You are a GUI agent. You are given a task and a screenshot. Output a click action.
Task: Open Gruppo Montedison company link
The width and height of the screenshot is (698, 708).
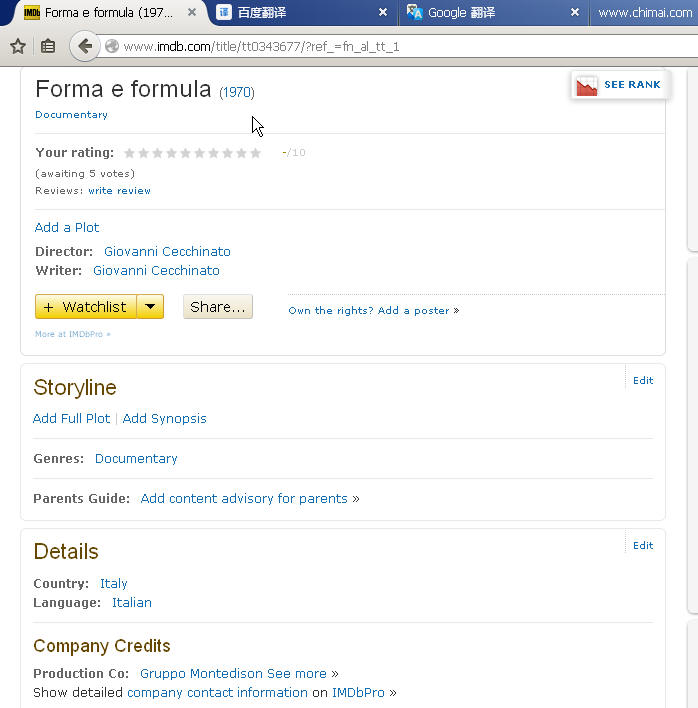[201, 673]
